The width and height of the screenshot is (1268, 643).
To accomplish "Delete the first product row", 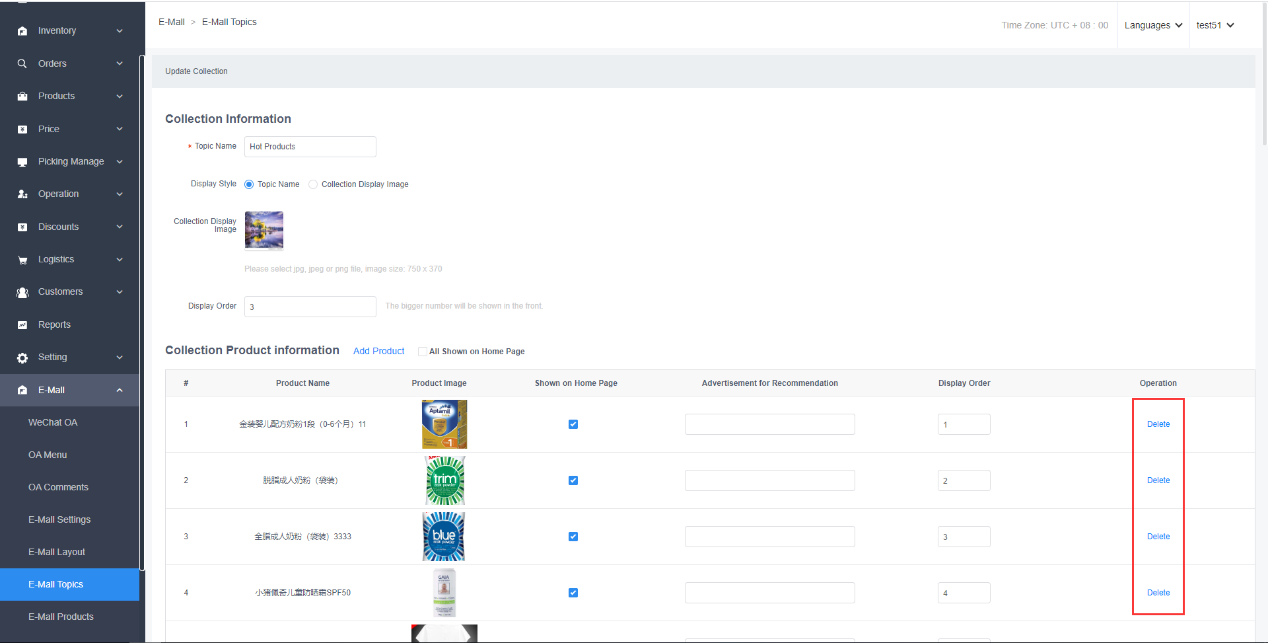I will point(1158,424).
